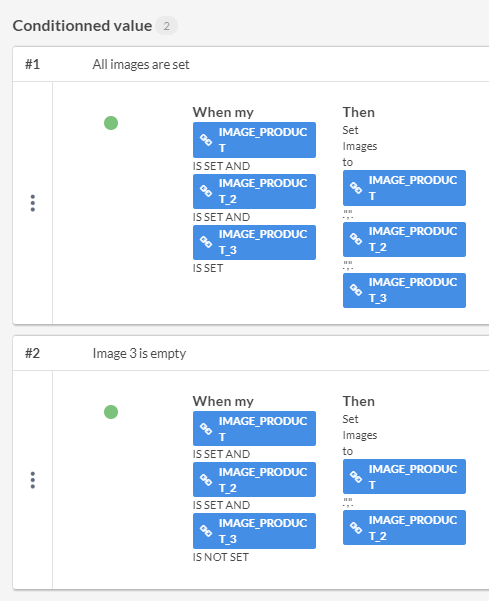Click the link icon on rule #2's Then IMAGE_PRODUCT_2 chip
The image size is (489, 601).
pos(356,528)
